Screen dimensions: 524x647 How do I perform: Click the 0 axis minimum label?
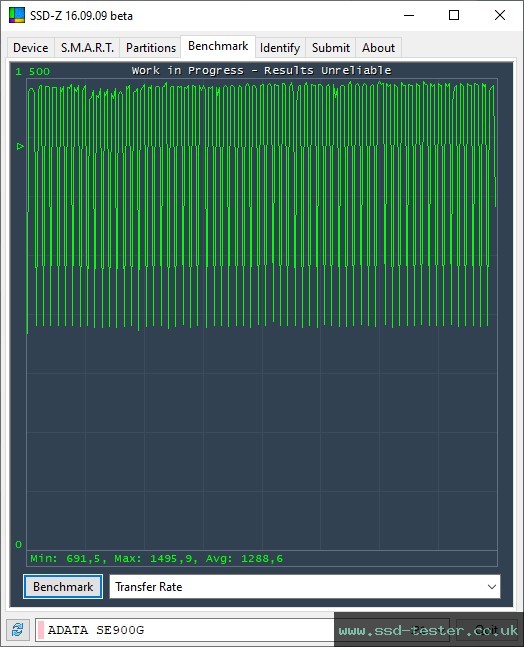click(x=18, y=544)
